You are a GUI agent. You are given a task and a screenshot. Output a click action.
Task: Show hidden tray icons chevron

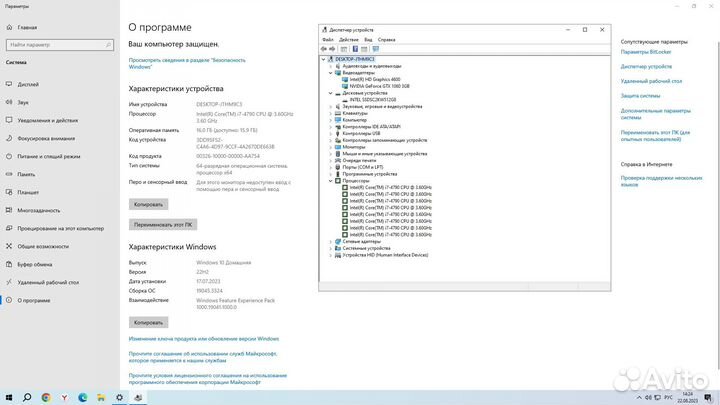coord(639,398)
